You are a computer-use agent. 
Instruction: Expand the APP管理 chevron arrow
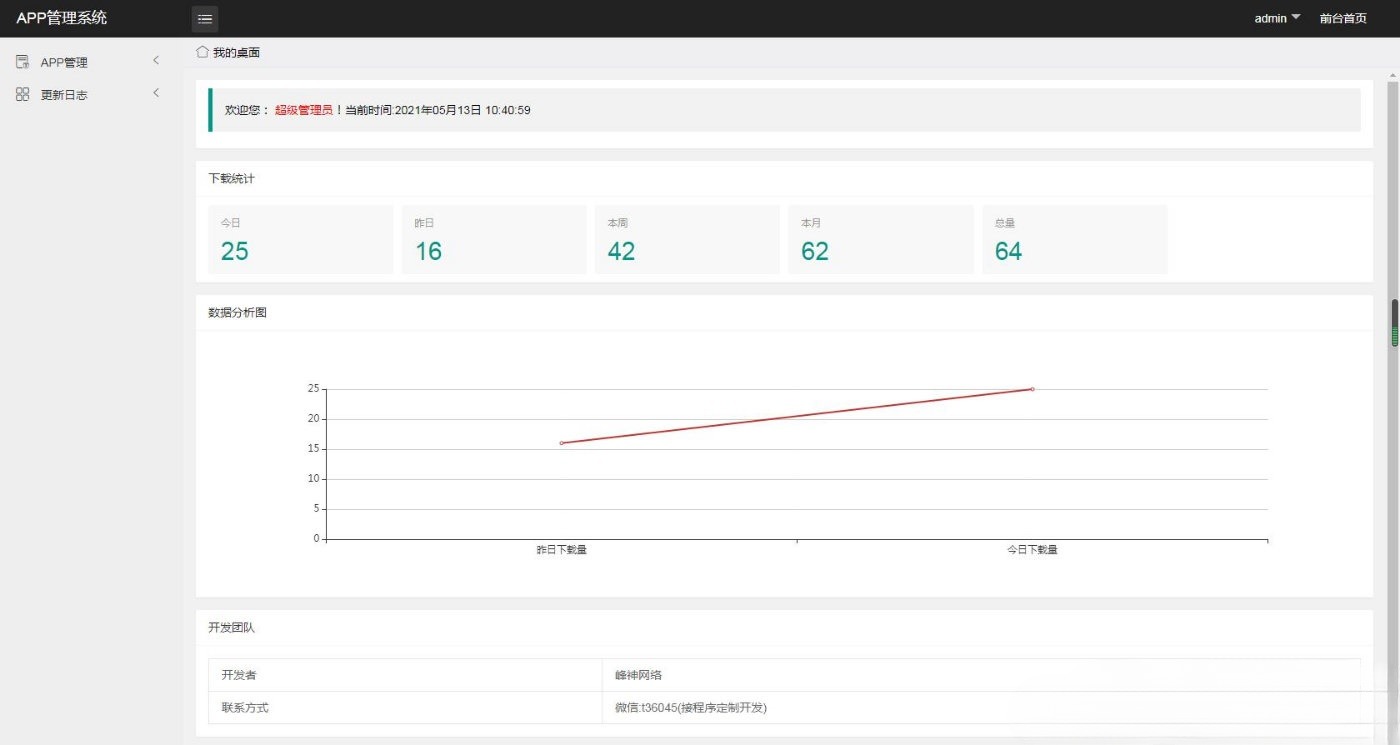156,61
